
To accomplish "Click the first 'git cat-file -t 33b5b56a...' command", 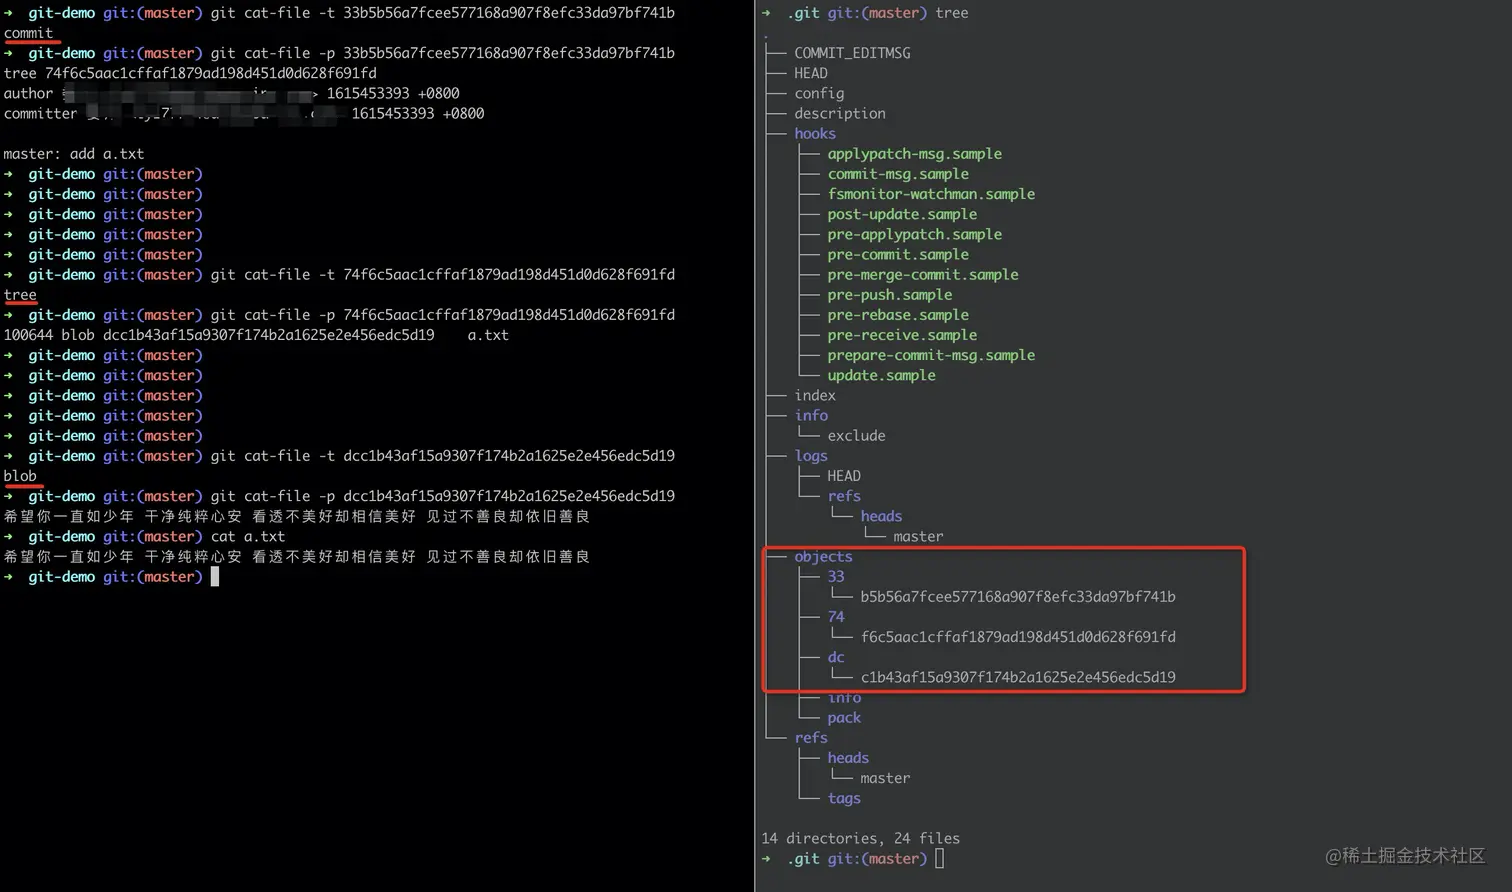I will coord(442,13).
